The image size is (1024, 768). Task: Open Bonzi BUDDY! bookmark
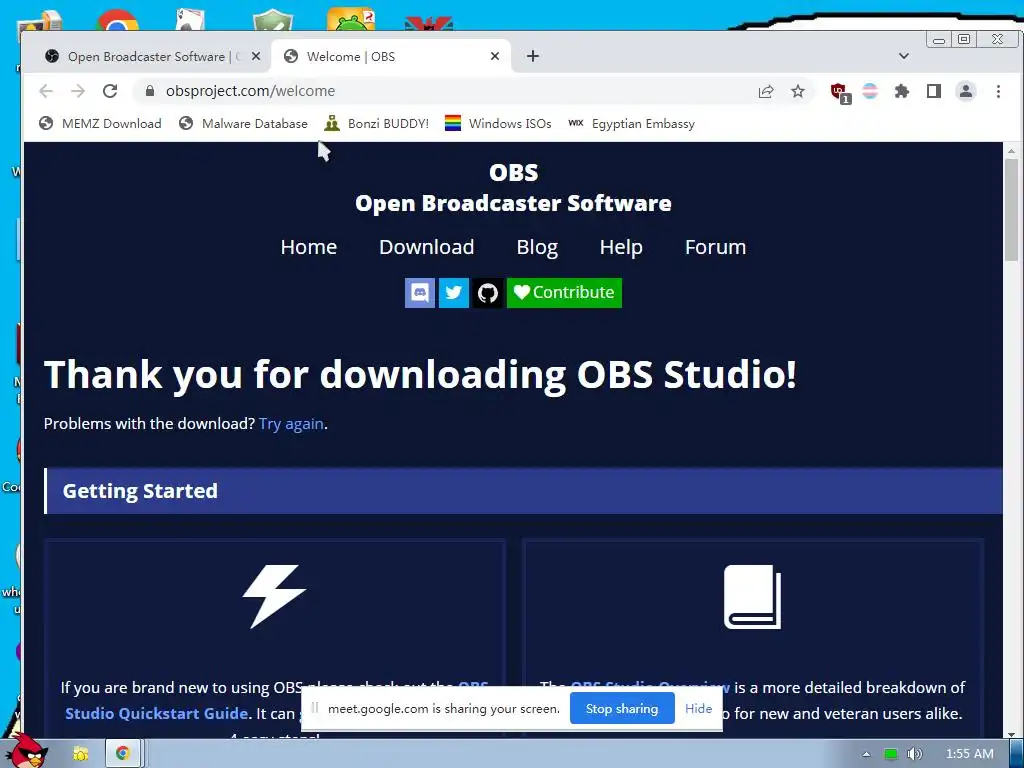tap(377, 123)
